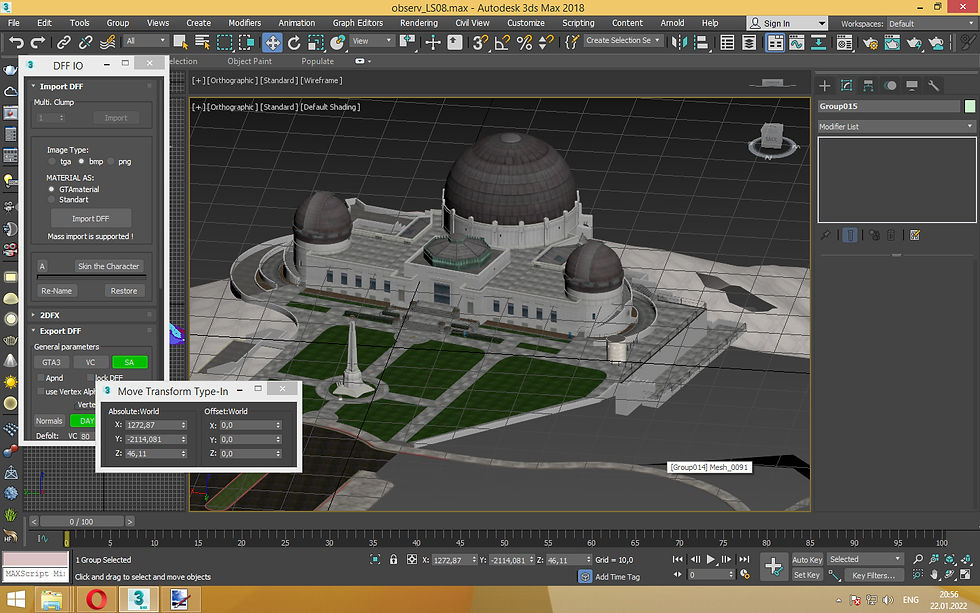Viewport: 980px width, 613px height.
Task: Open the Rendering menu
Action: pos(418,23)
